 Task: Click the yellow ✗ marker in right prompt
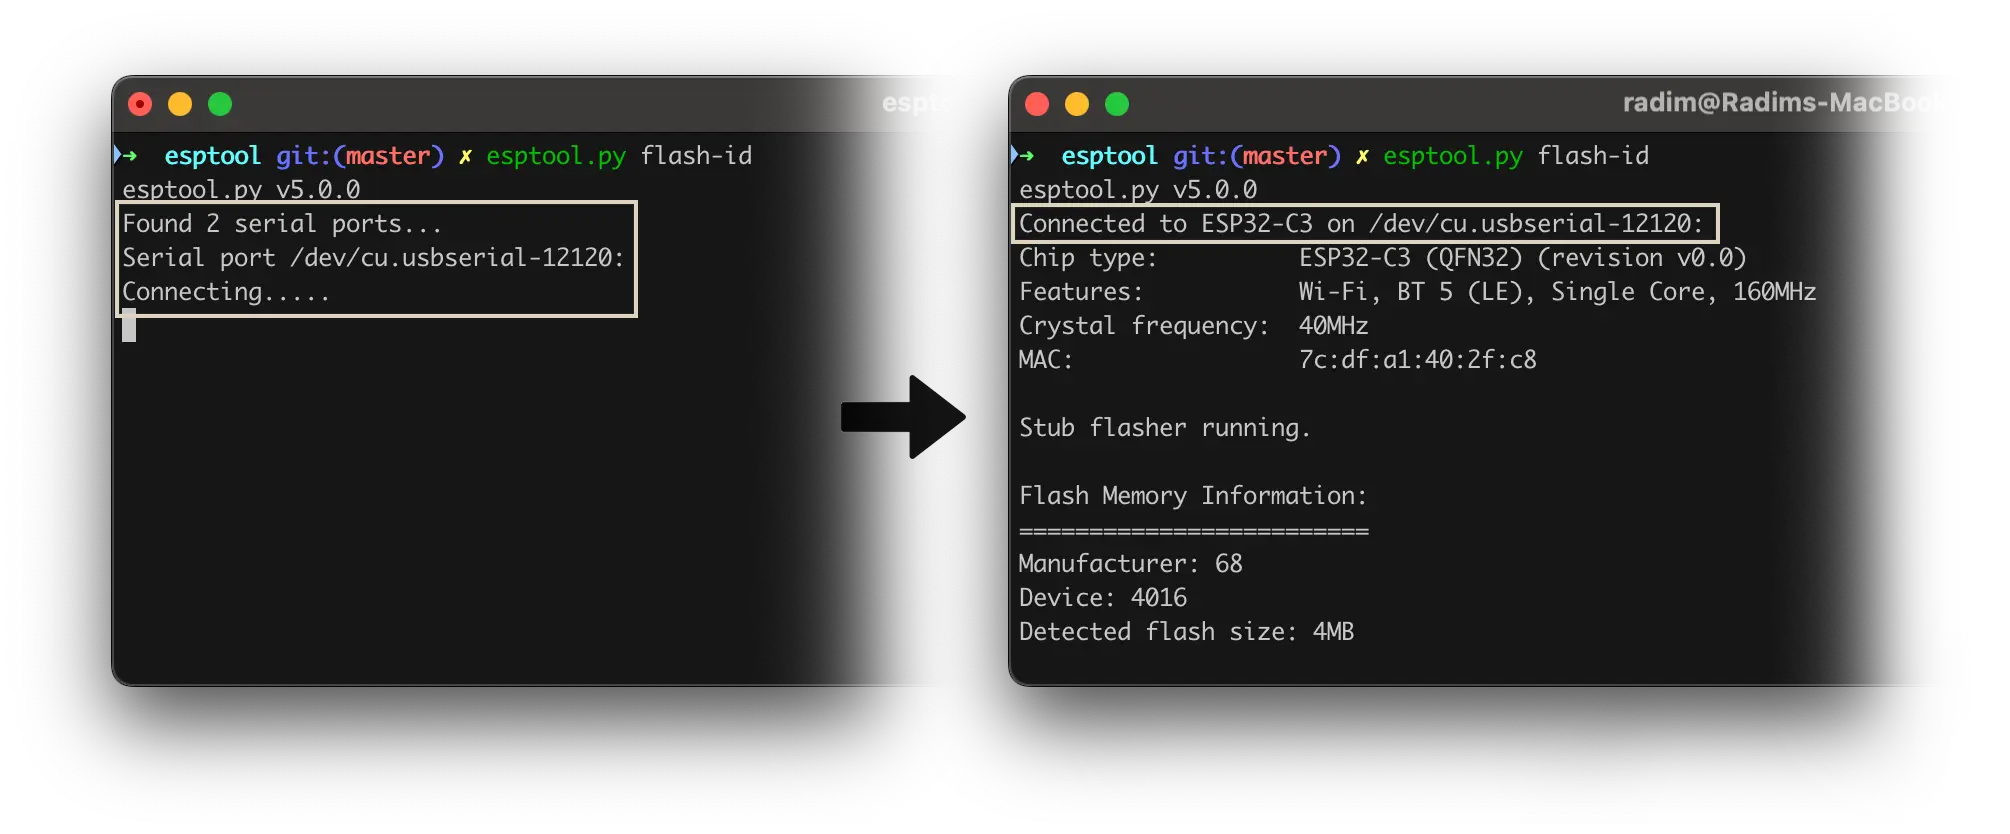[1362, 157]
